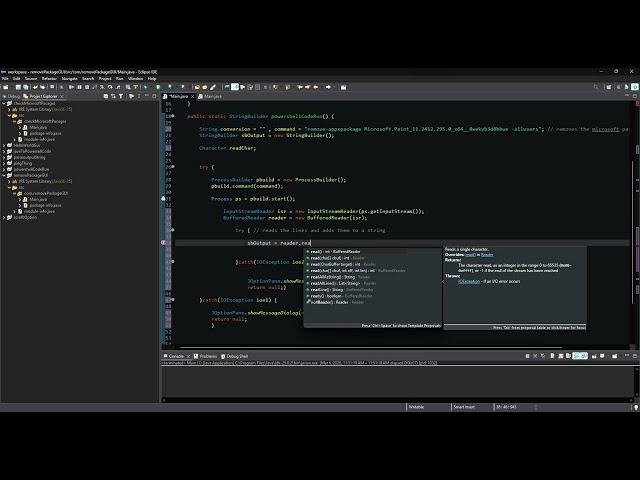640x480 pixels.
Task: Collapse com.removePackageGUI package node
Action: tap(14, 193)
